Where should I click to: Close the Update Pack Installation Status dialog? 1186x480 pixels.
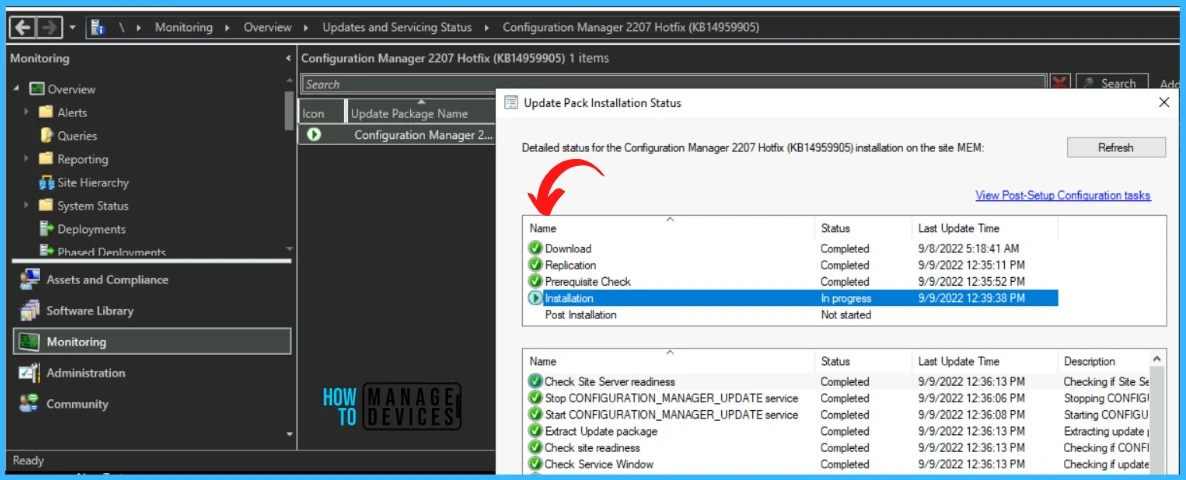(1164, 103)
